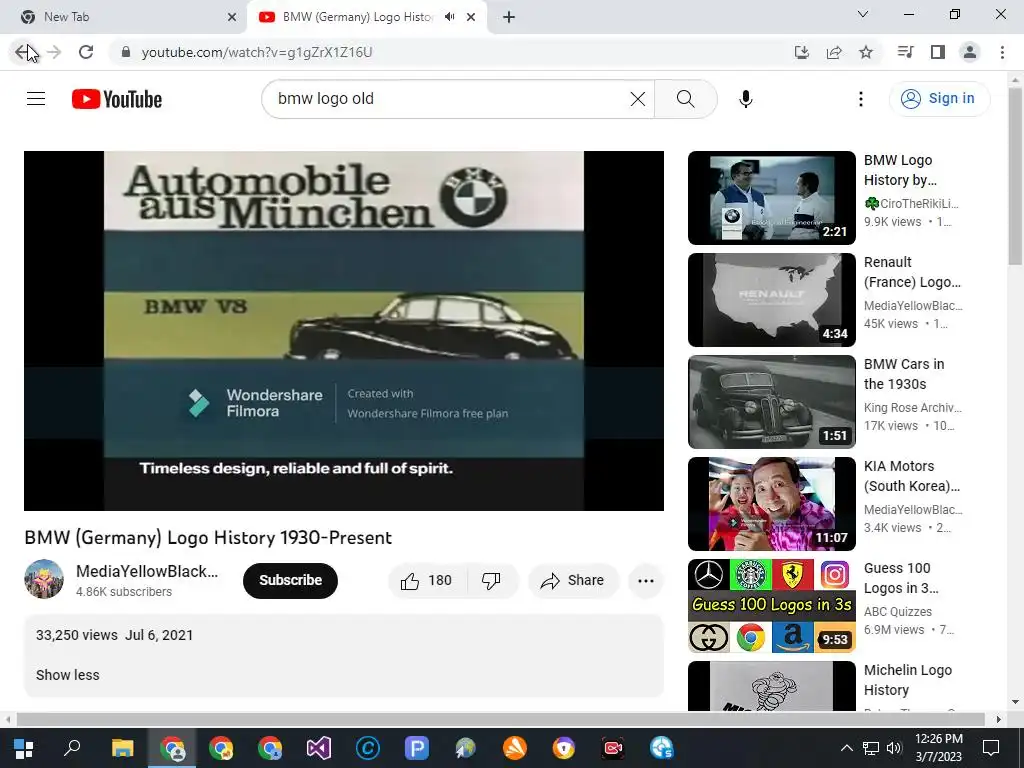Screen dimensions: 1024x768
Task: Clear the search box with the X
Action: 637,99
